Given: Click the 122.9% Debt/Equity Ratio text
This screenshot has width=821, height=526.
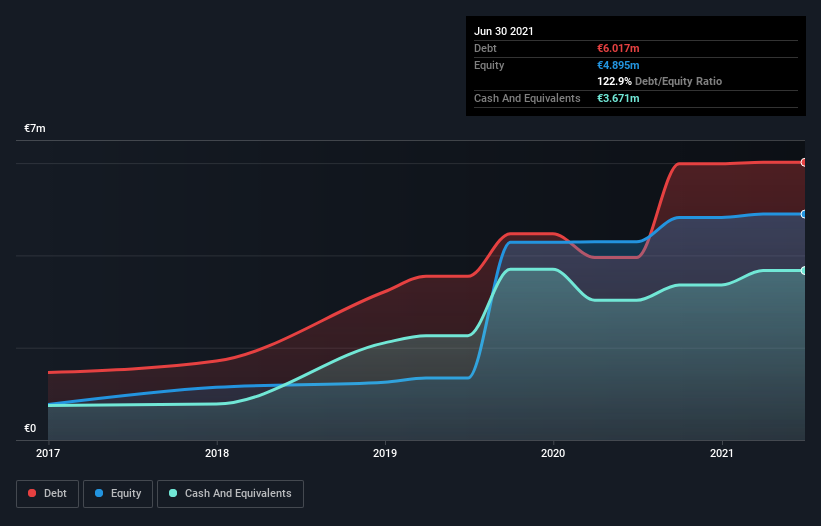Looking at the screenshot, I should (660, 82).
